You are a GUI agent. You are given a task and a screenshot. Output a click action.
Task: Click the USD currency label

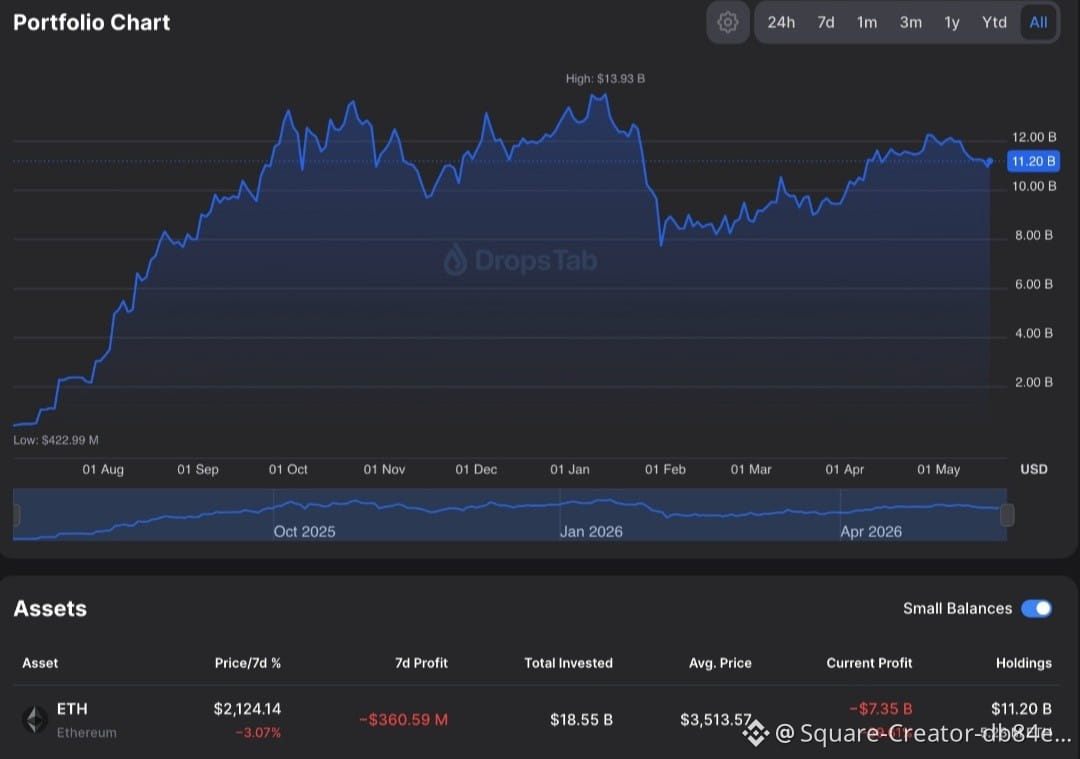coord(1034,469)
